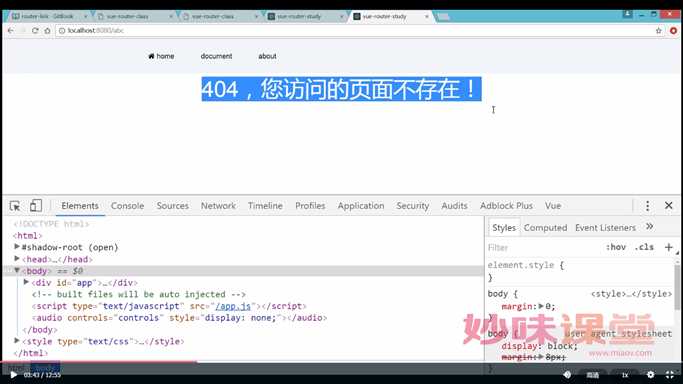View site information for localhost
This screenshot has width=683, height=384.
pyautogui.click(x=62, y=31)
